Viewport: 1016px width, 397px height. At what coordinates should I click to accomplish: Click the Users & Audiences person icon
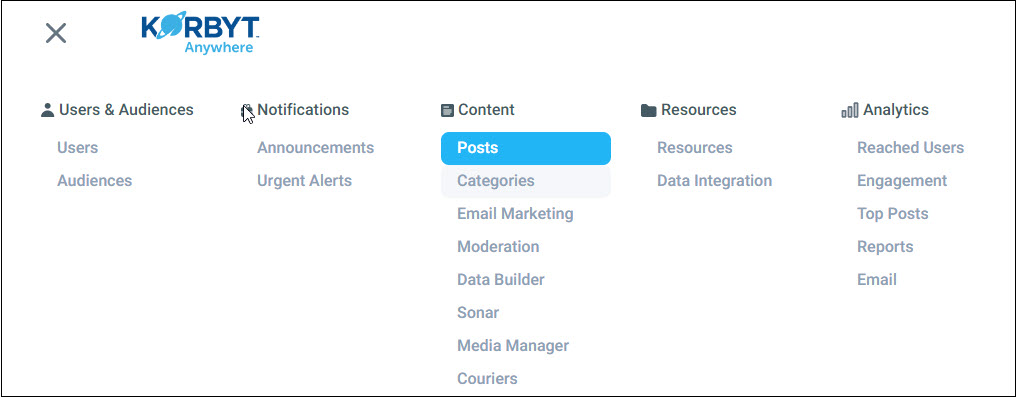coord(47,111)
